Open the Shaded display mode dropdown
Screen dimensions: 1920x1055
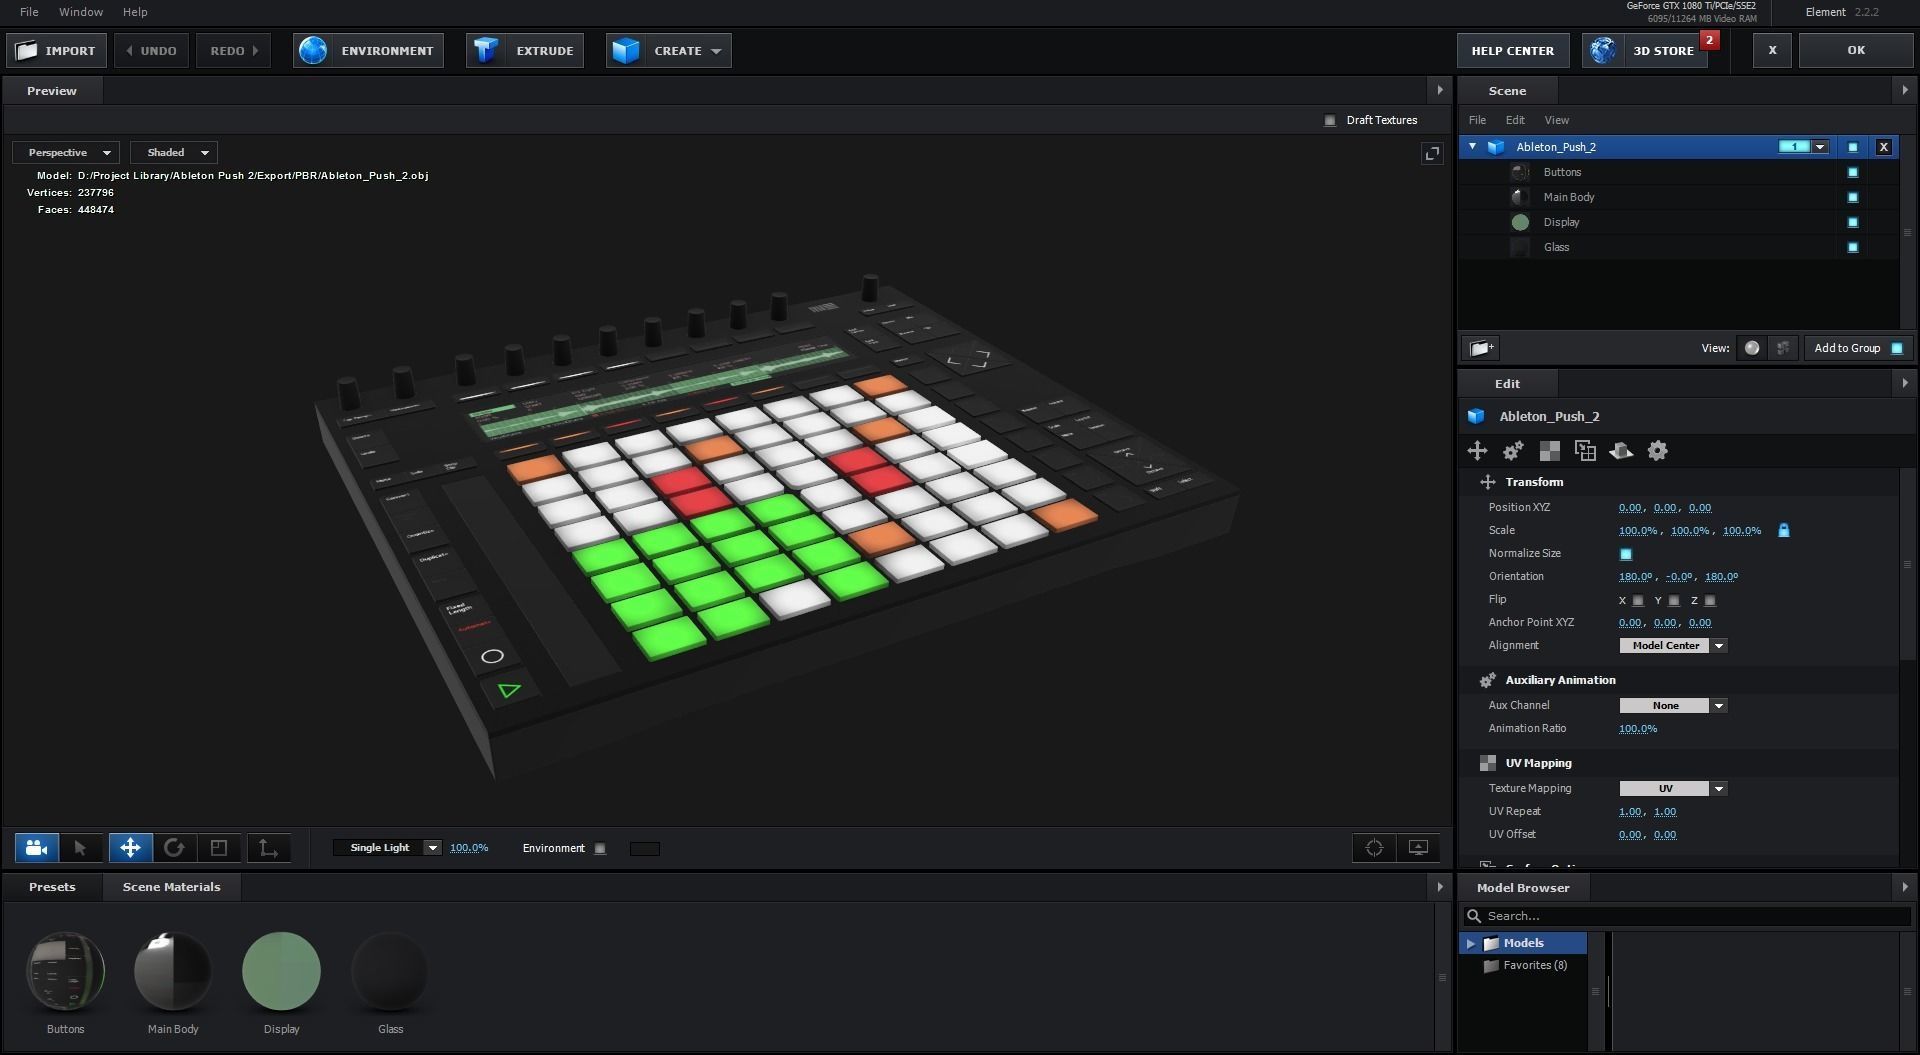[175, 153]
